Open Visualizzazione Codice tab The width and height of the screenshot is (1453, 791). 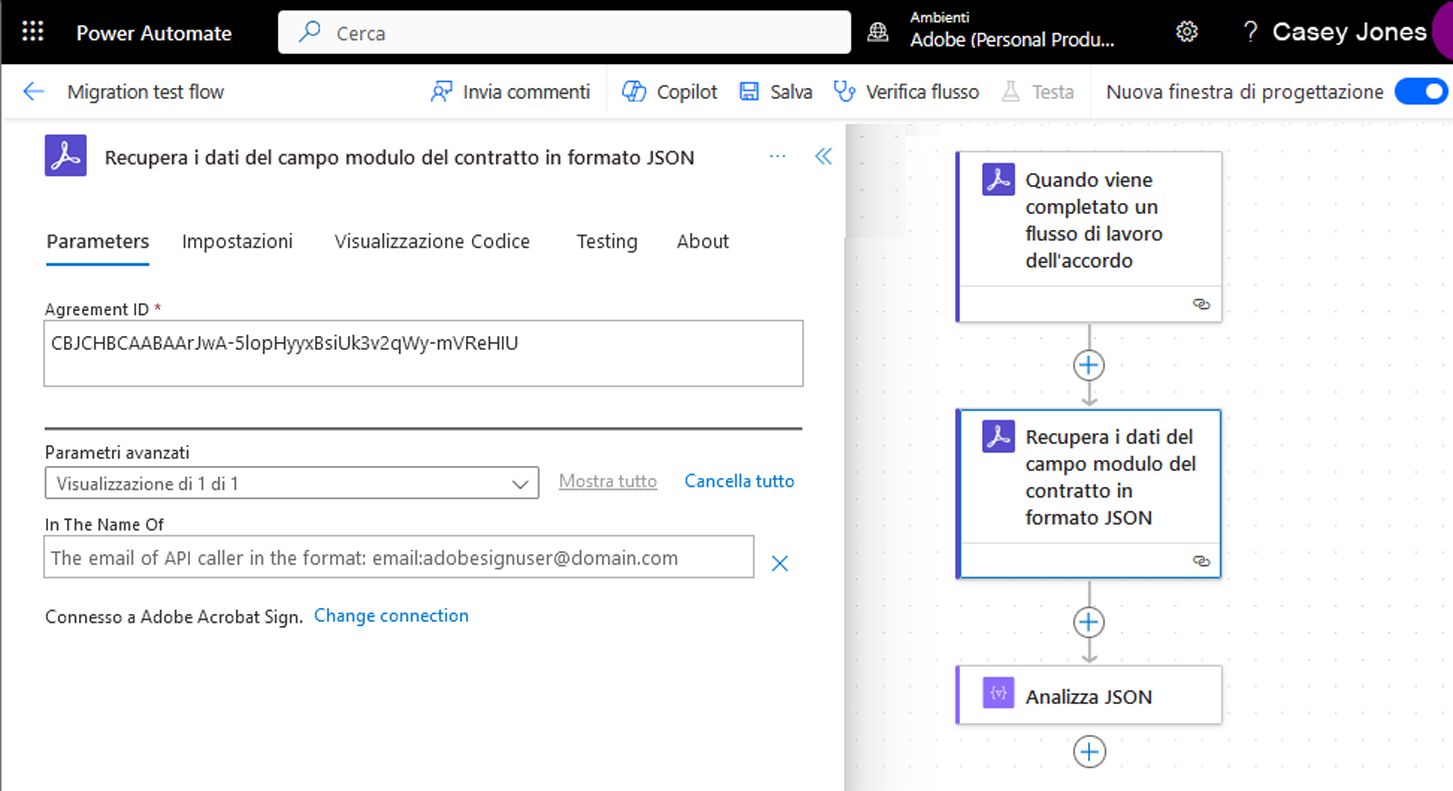(432, 241)
